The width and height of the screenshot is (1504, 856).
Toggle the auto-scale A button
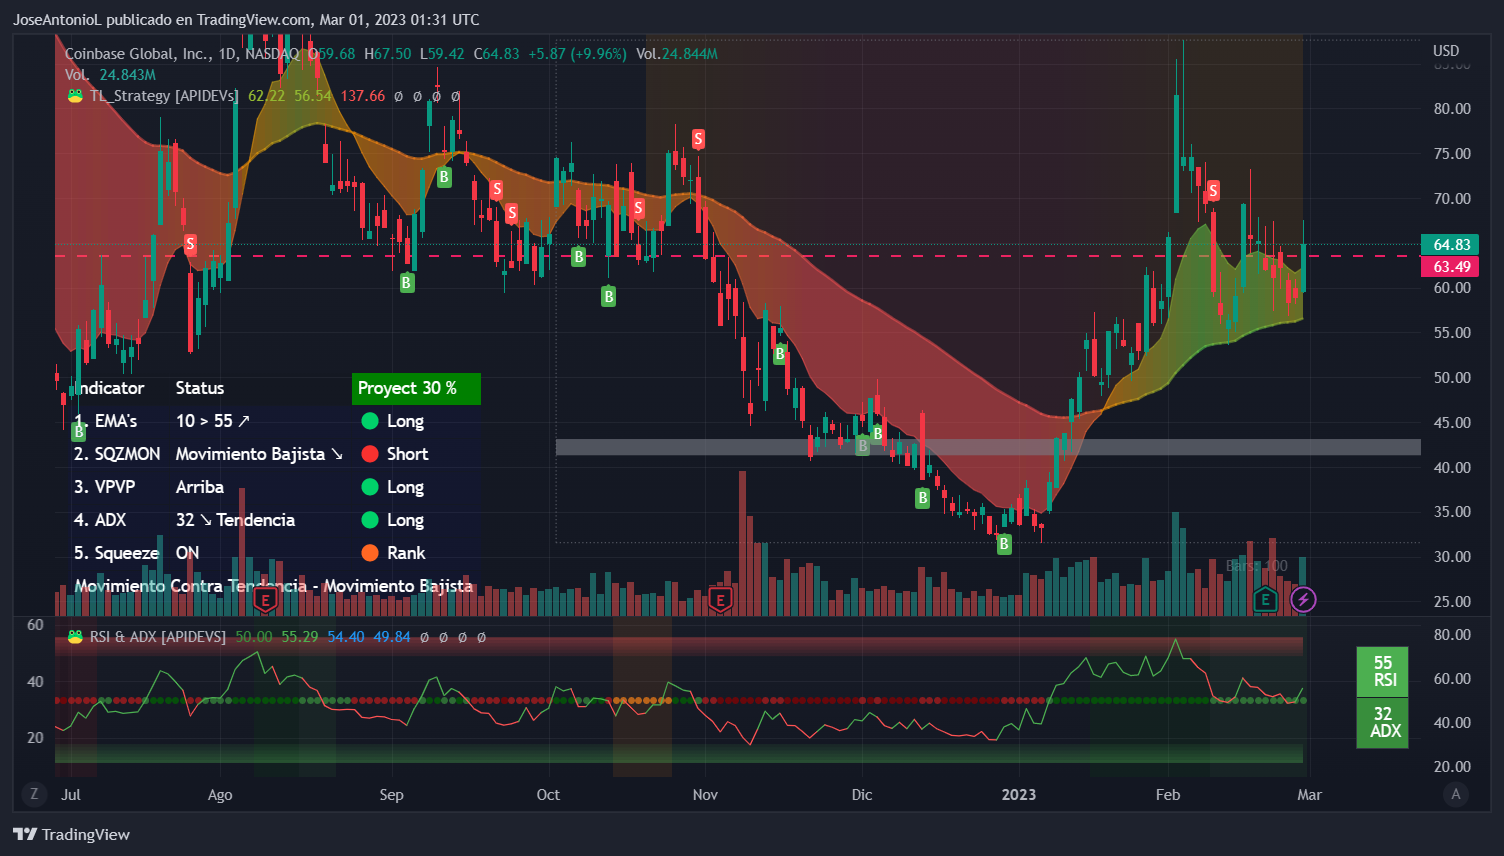click(1455, 794)
